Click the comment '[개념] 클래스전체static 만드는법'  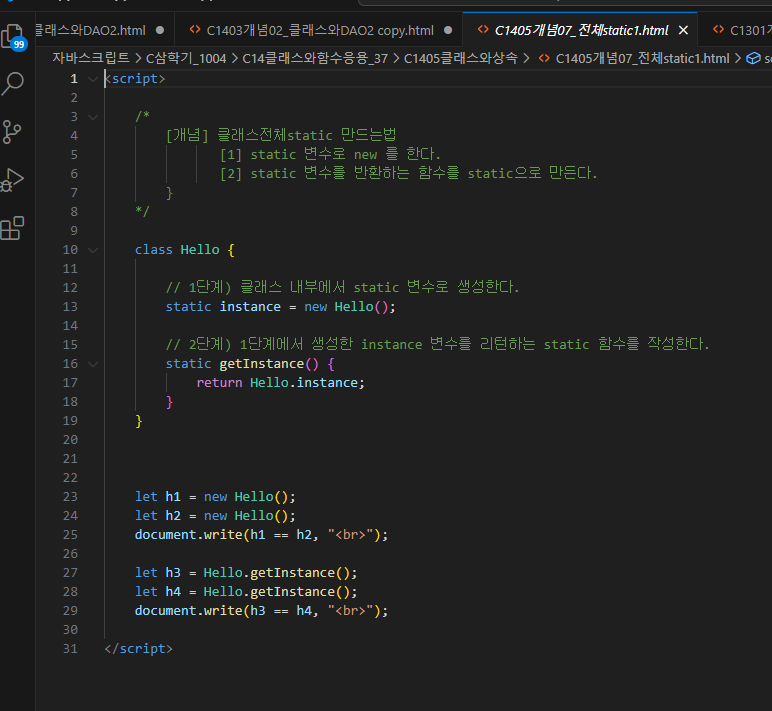[281, 134]
